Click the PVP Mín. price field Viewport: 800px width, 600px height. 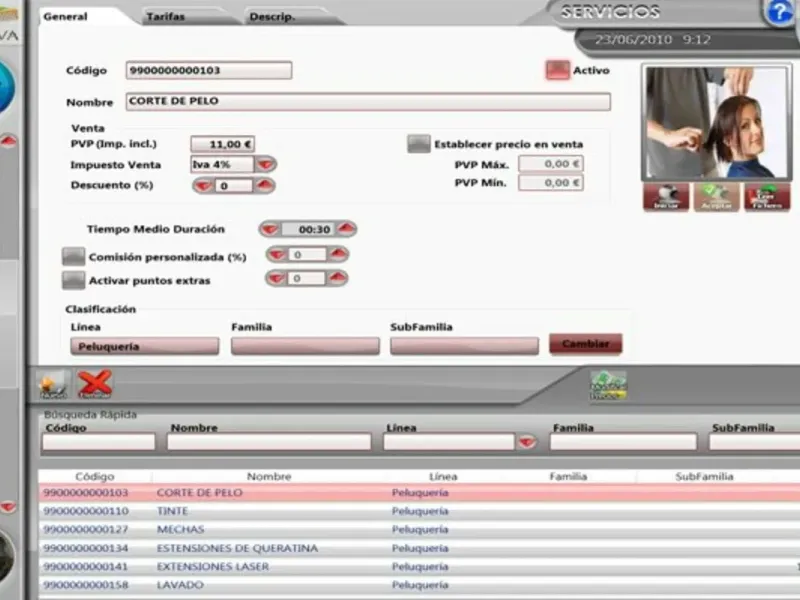pyautogui.click(x=551, y=183)
